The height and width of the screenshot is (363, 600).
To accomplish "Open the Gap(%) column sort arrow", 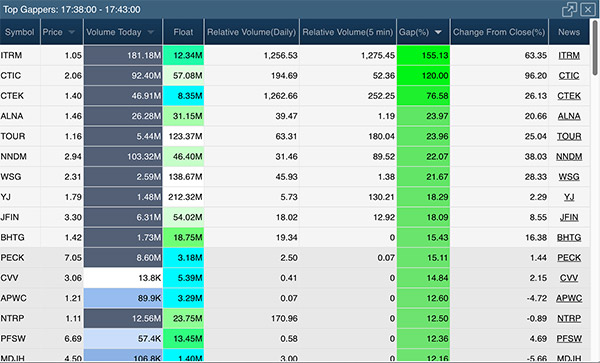I will 438,32.
